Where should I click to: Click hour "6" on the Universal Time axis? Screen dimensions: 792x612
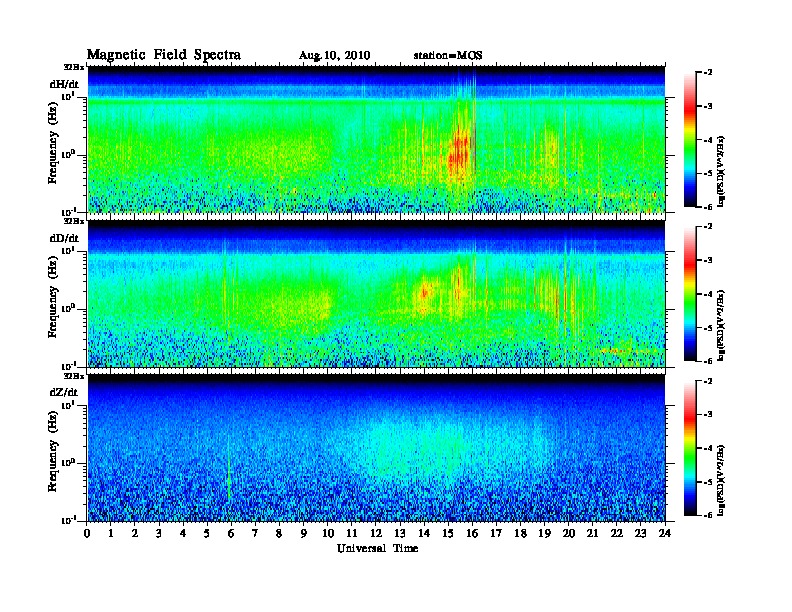231,533
